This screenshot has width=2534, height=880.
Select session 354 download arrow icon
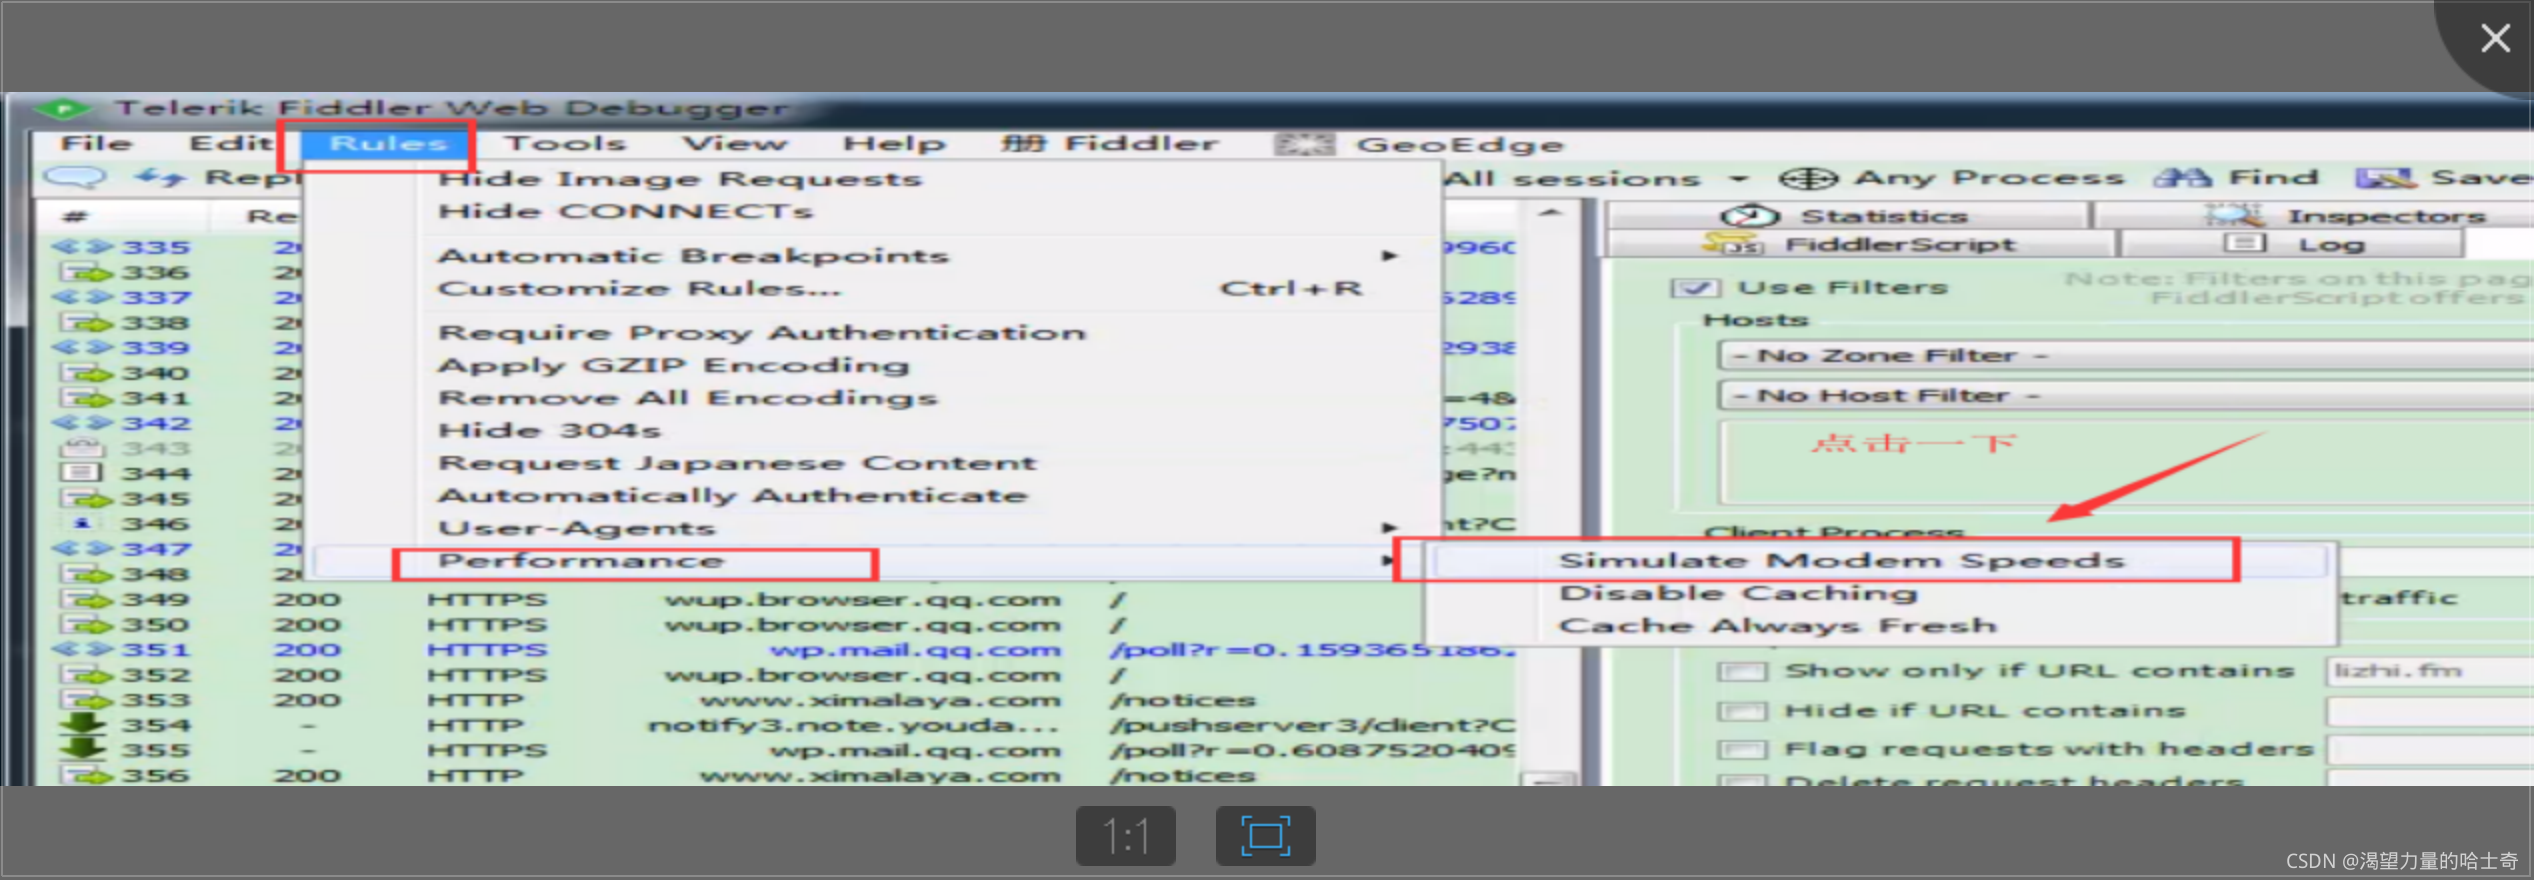point(83,724)
